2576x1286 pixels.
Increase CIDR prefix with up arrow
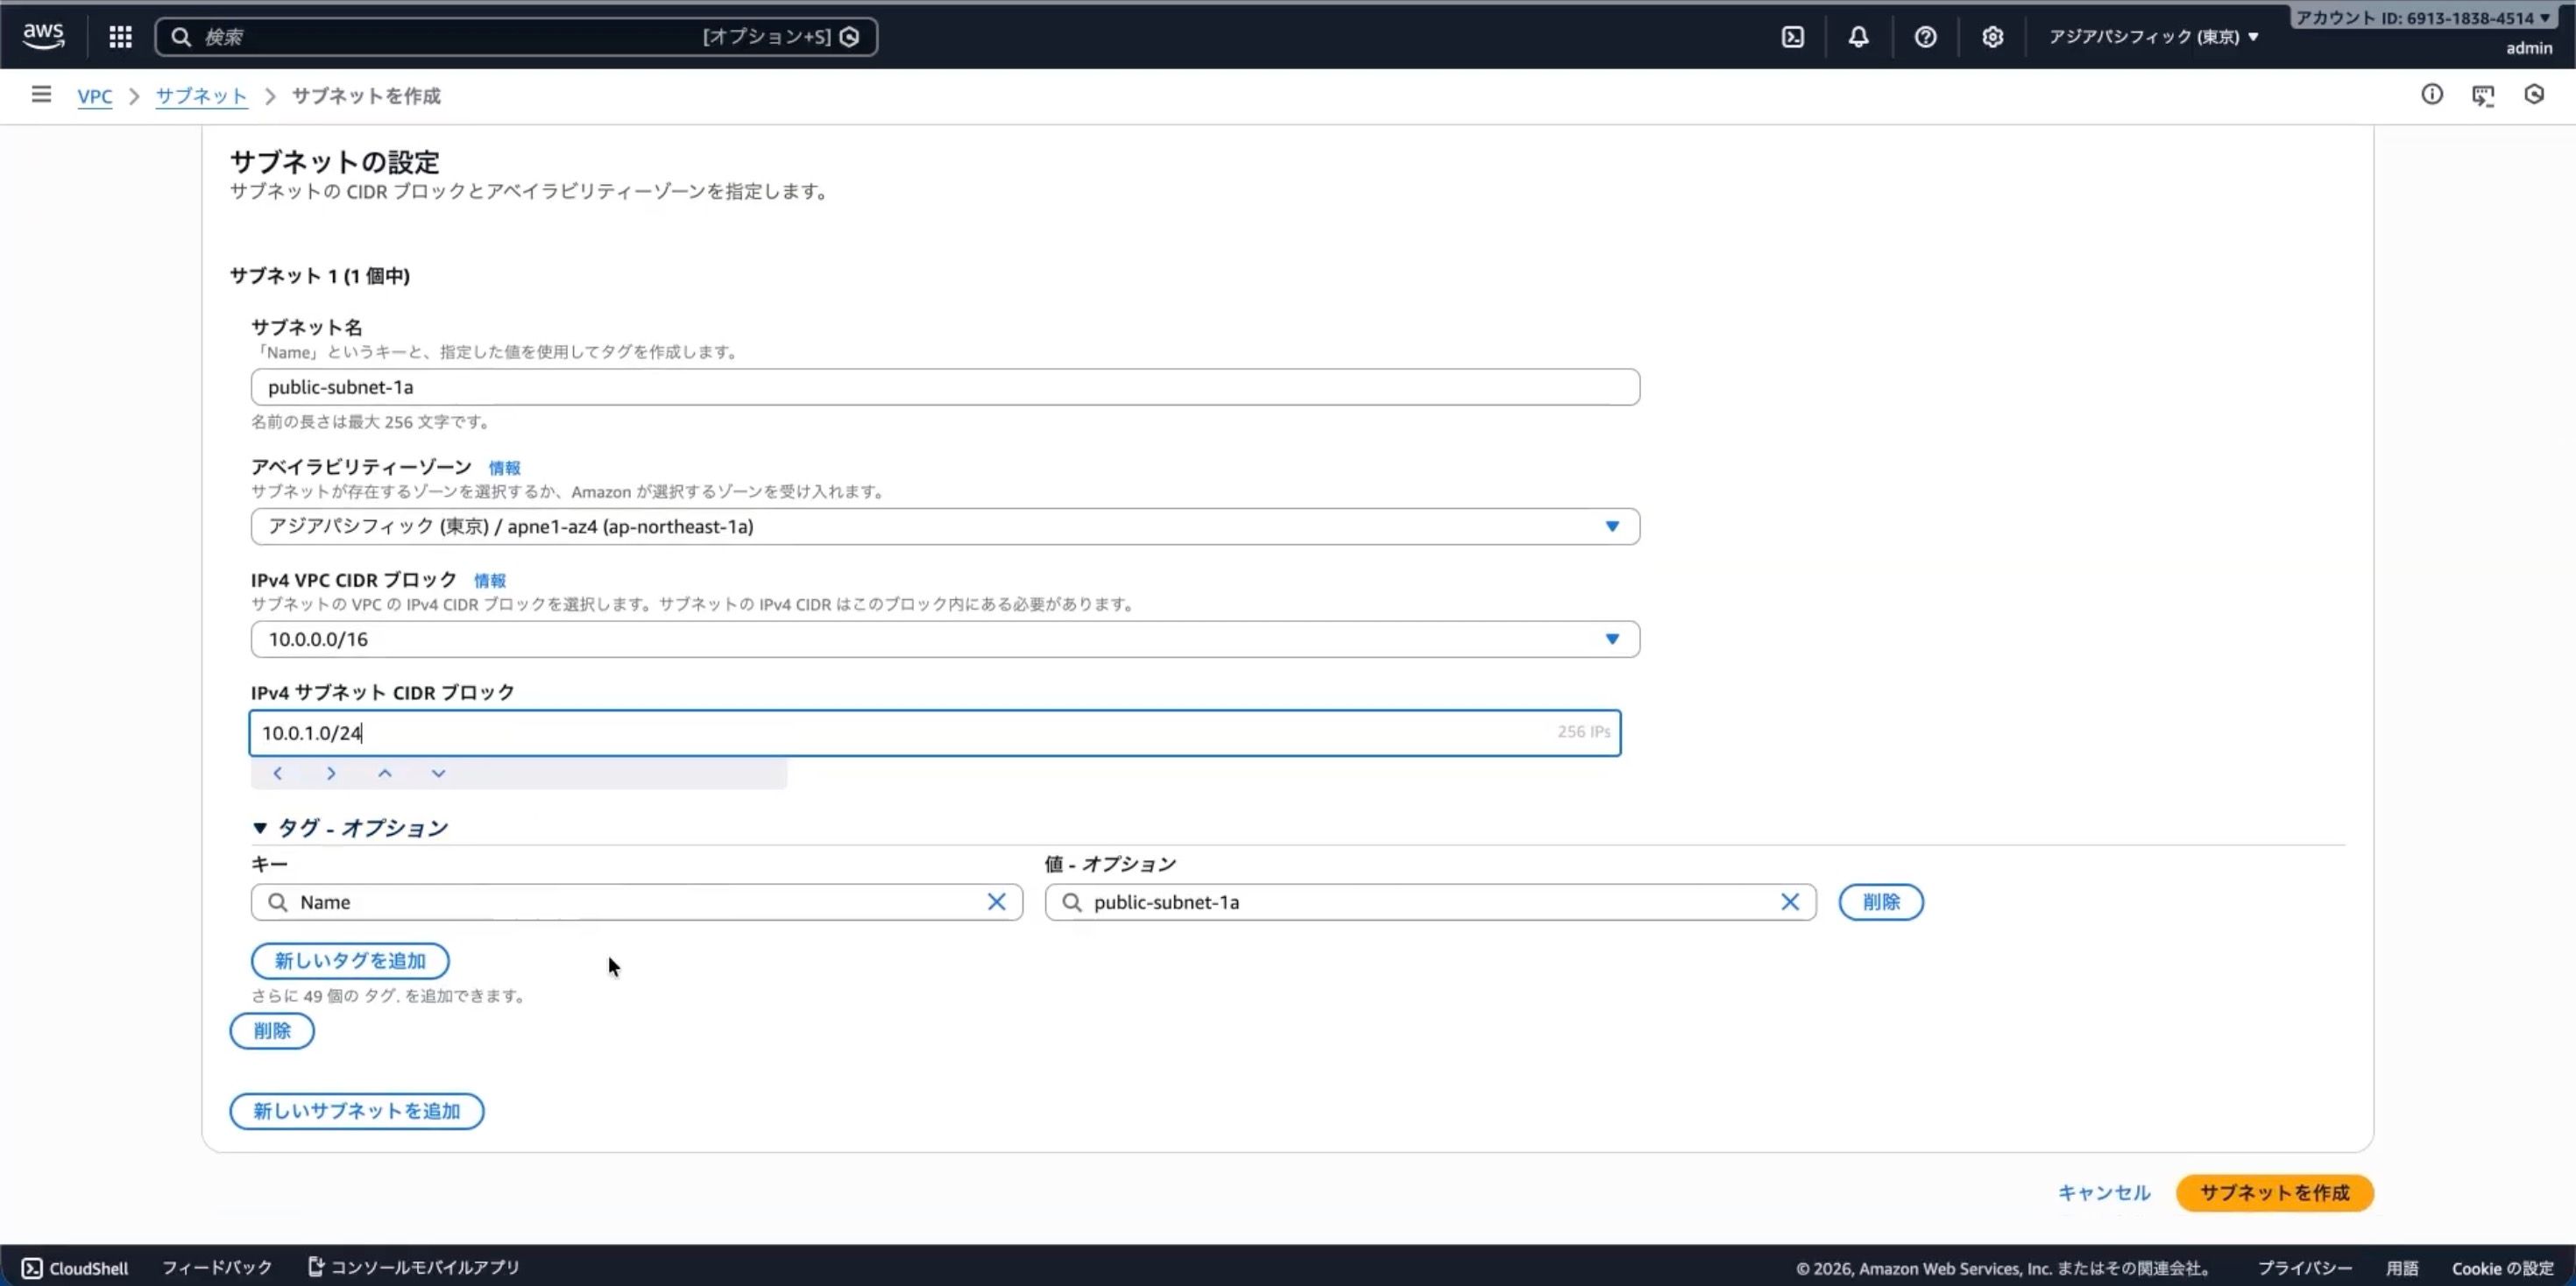click(385, 773)
